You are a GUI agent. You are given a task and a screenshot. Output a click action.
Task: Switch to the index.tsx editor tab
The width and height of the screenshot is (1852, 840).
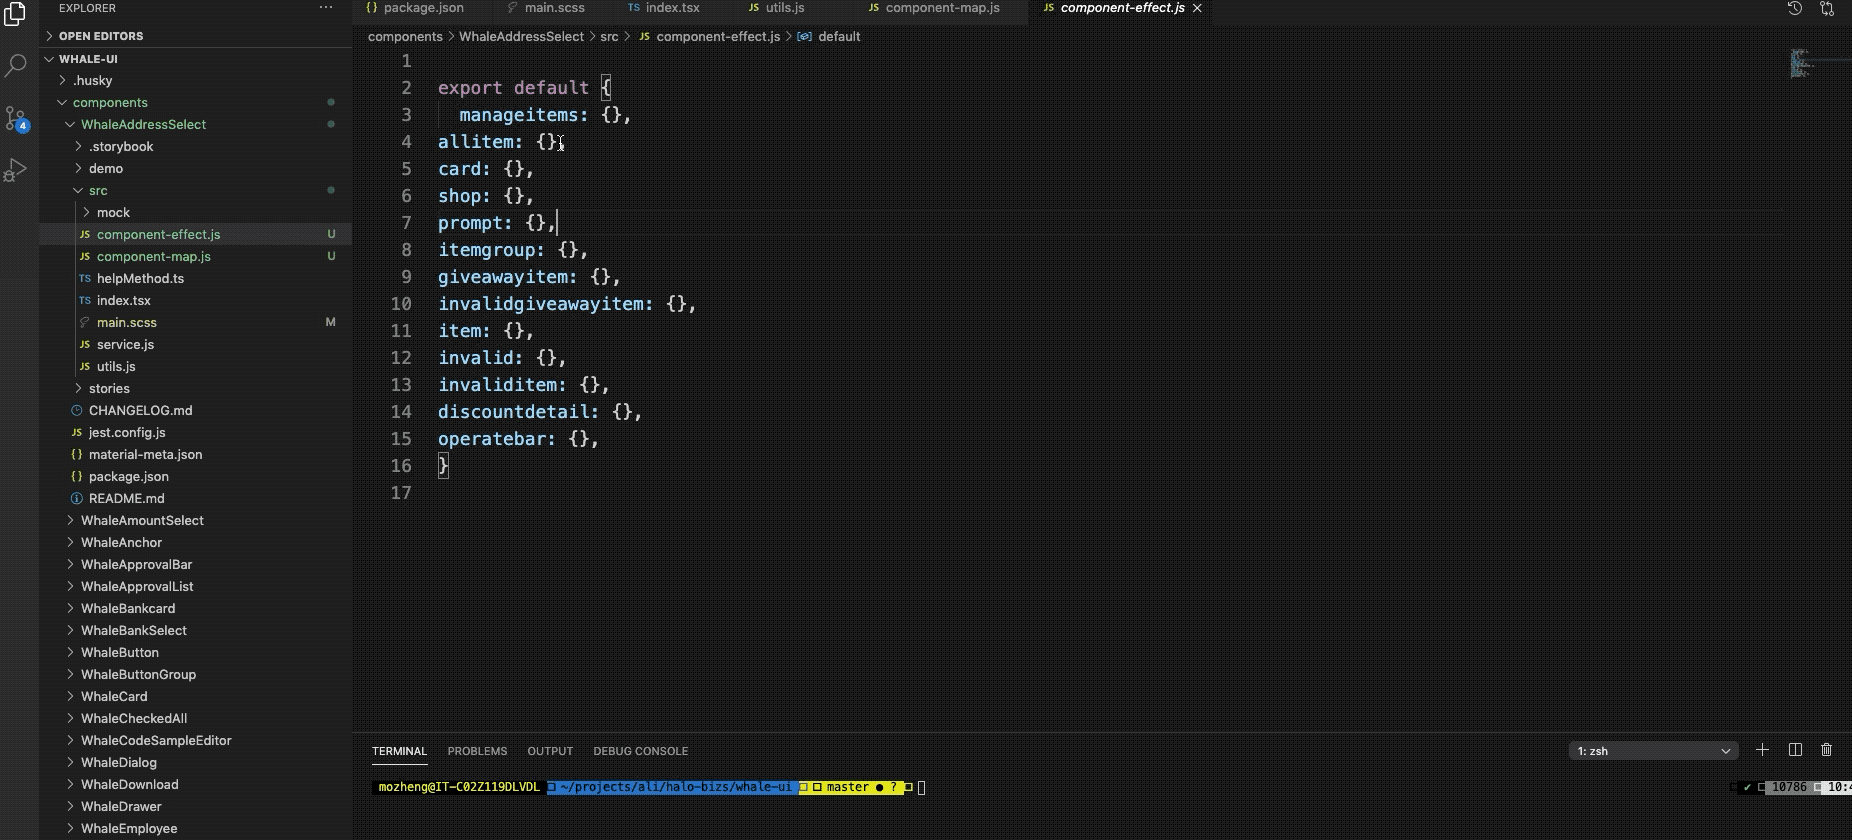coord(664,8)
